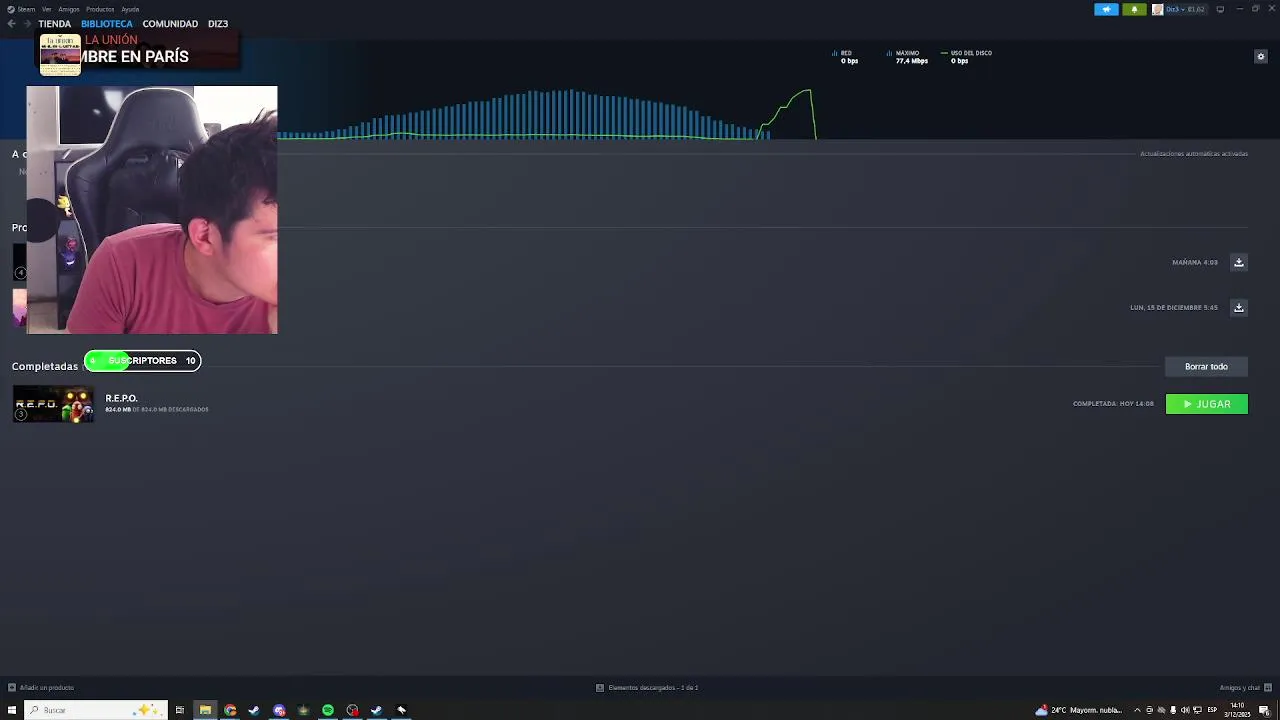Screen dimensions: 1280x720
Task: Enter Big Picture mode via monitor icon
Action: click(x=1220, y=9)
